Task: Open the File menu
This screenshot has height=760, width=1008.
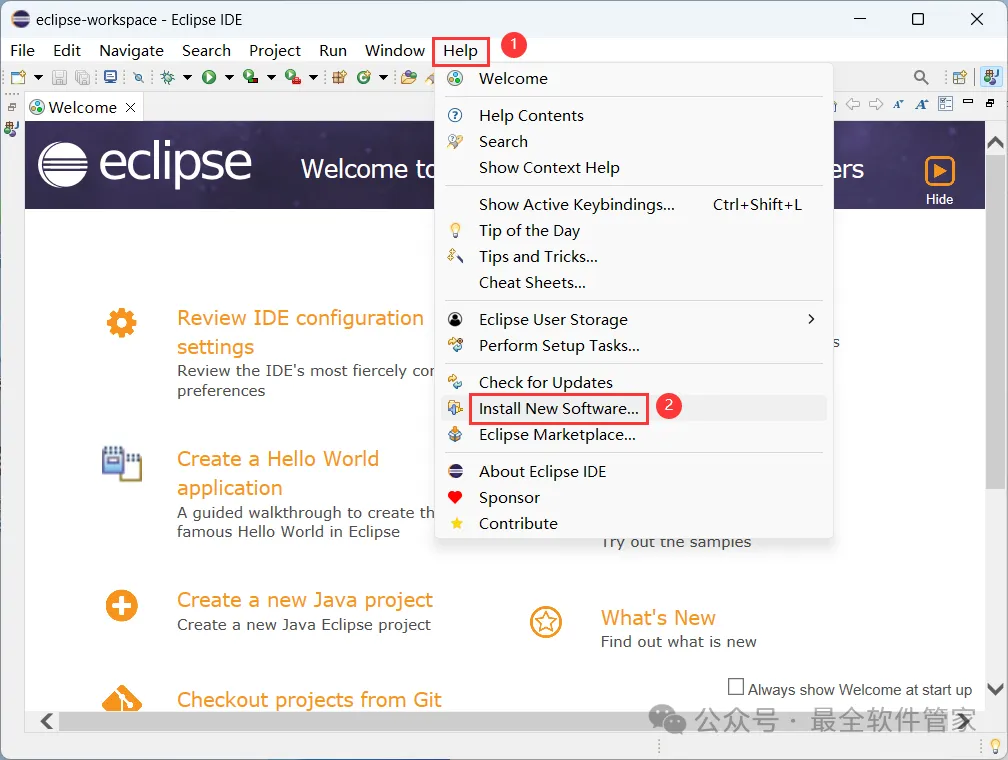Action: [x=22, y=50]
